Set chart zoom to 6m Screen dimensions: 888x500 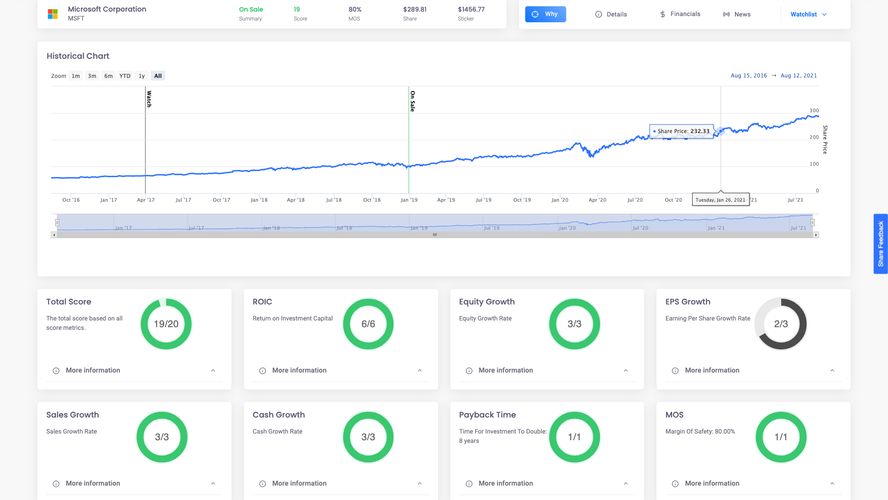(108, 76)
